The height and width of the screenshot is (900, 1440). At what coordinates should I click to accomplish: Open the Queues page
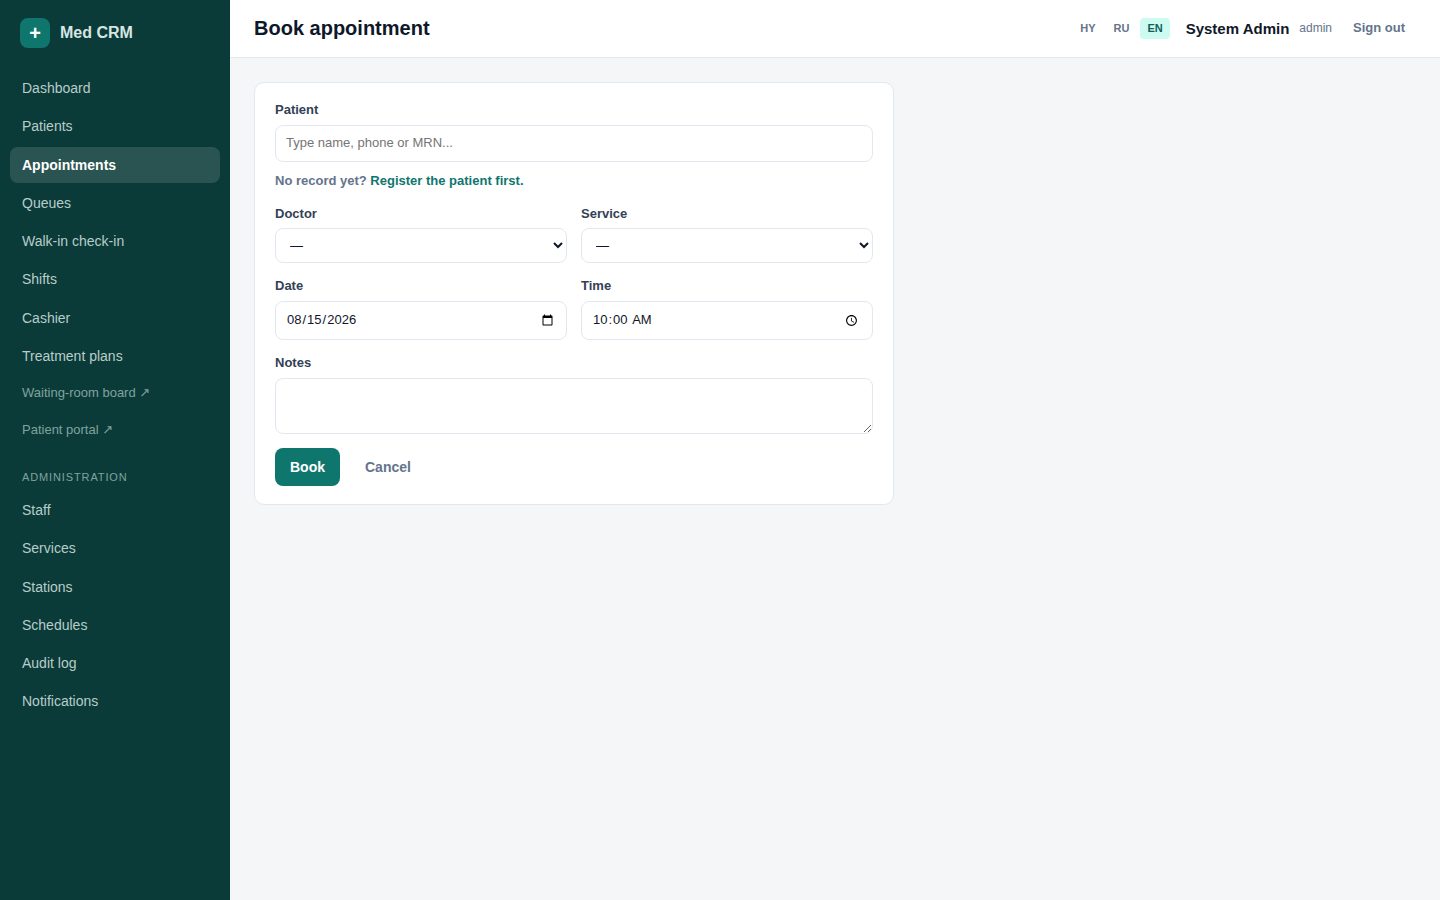(x=115, y=203)
